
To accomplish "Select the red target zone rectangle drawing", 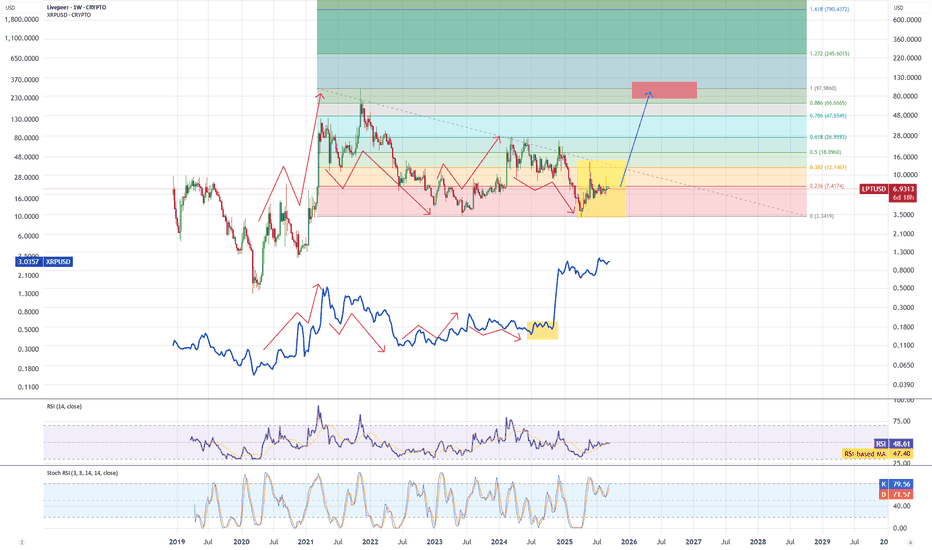I will 664,90.
